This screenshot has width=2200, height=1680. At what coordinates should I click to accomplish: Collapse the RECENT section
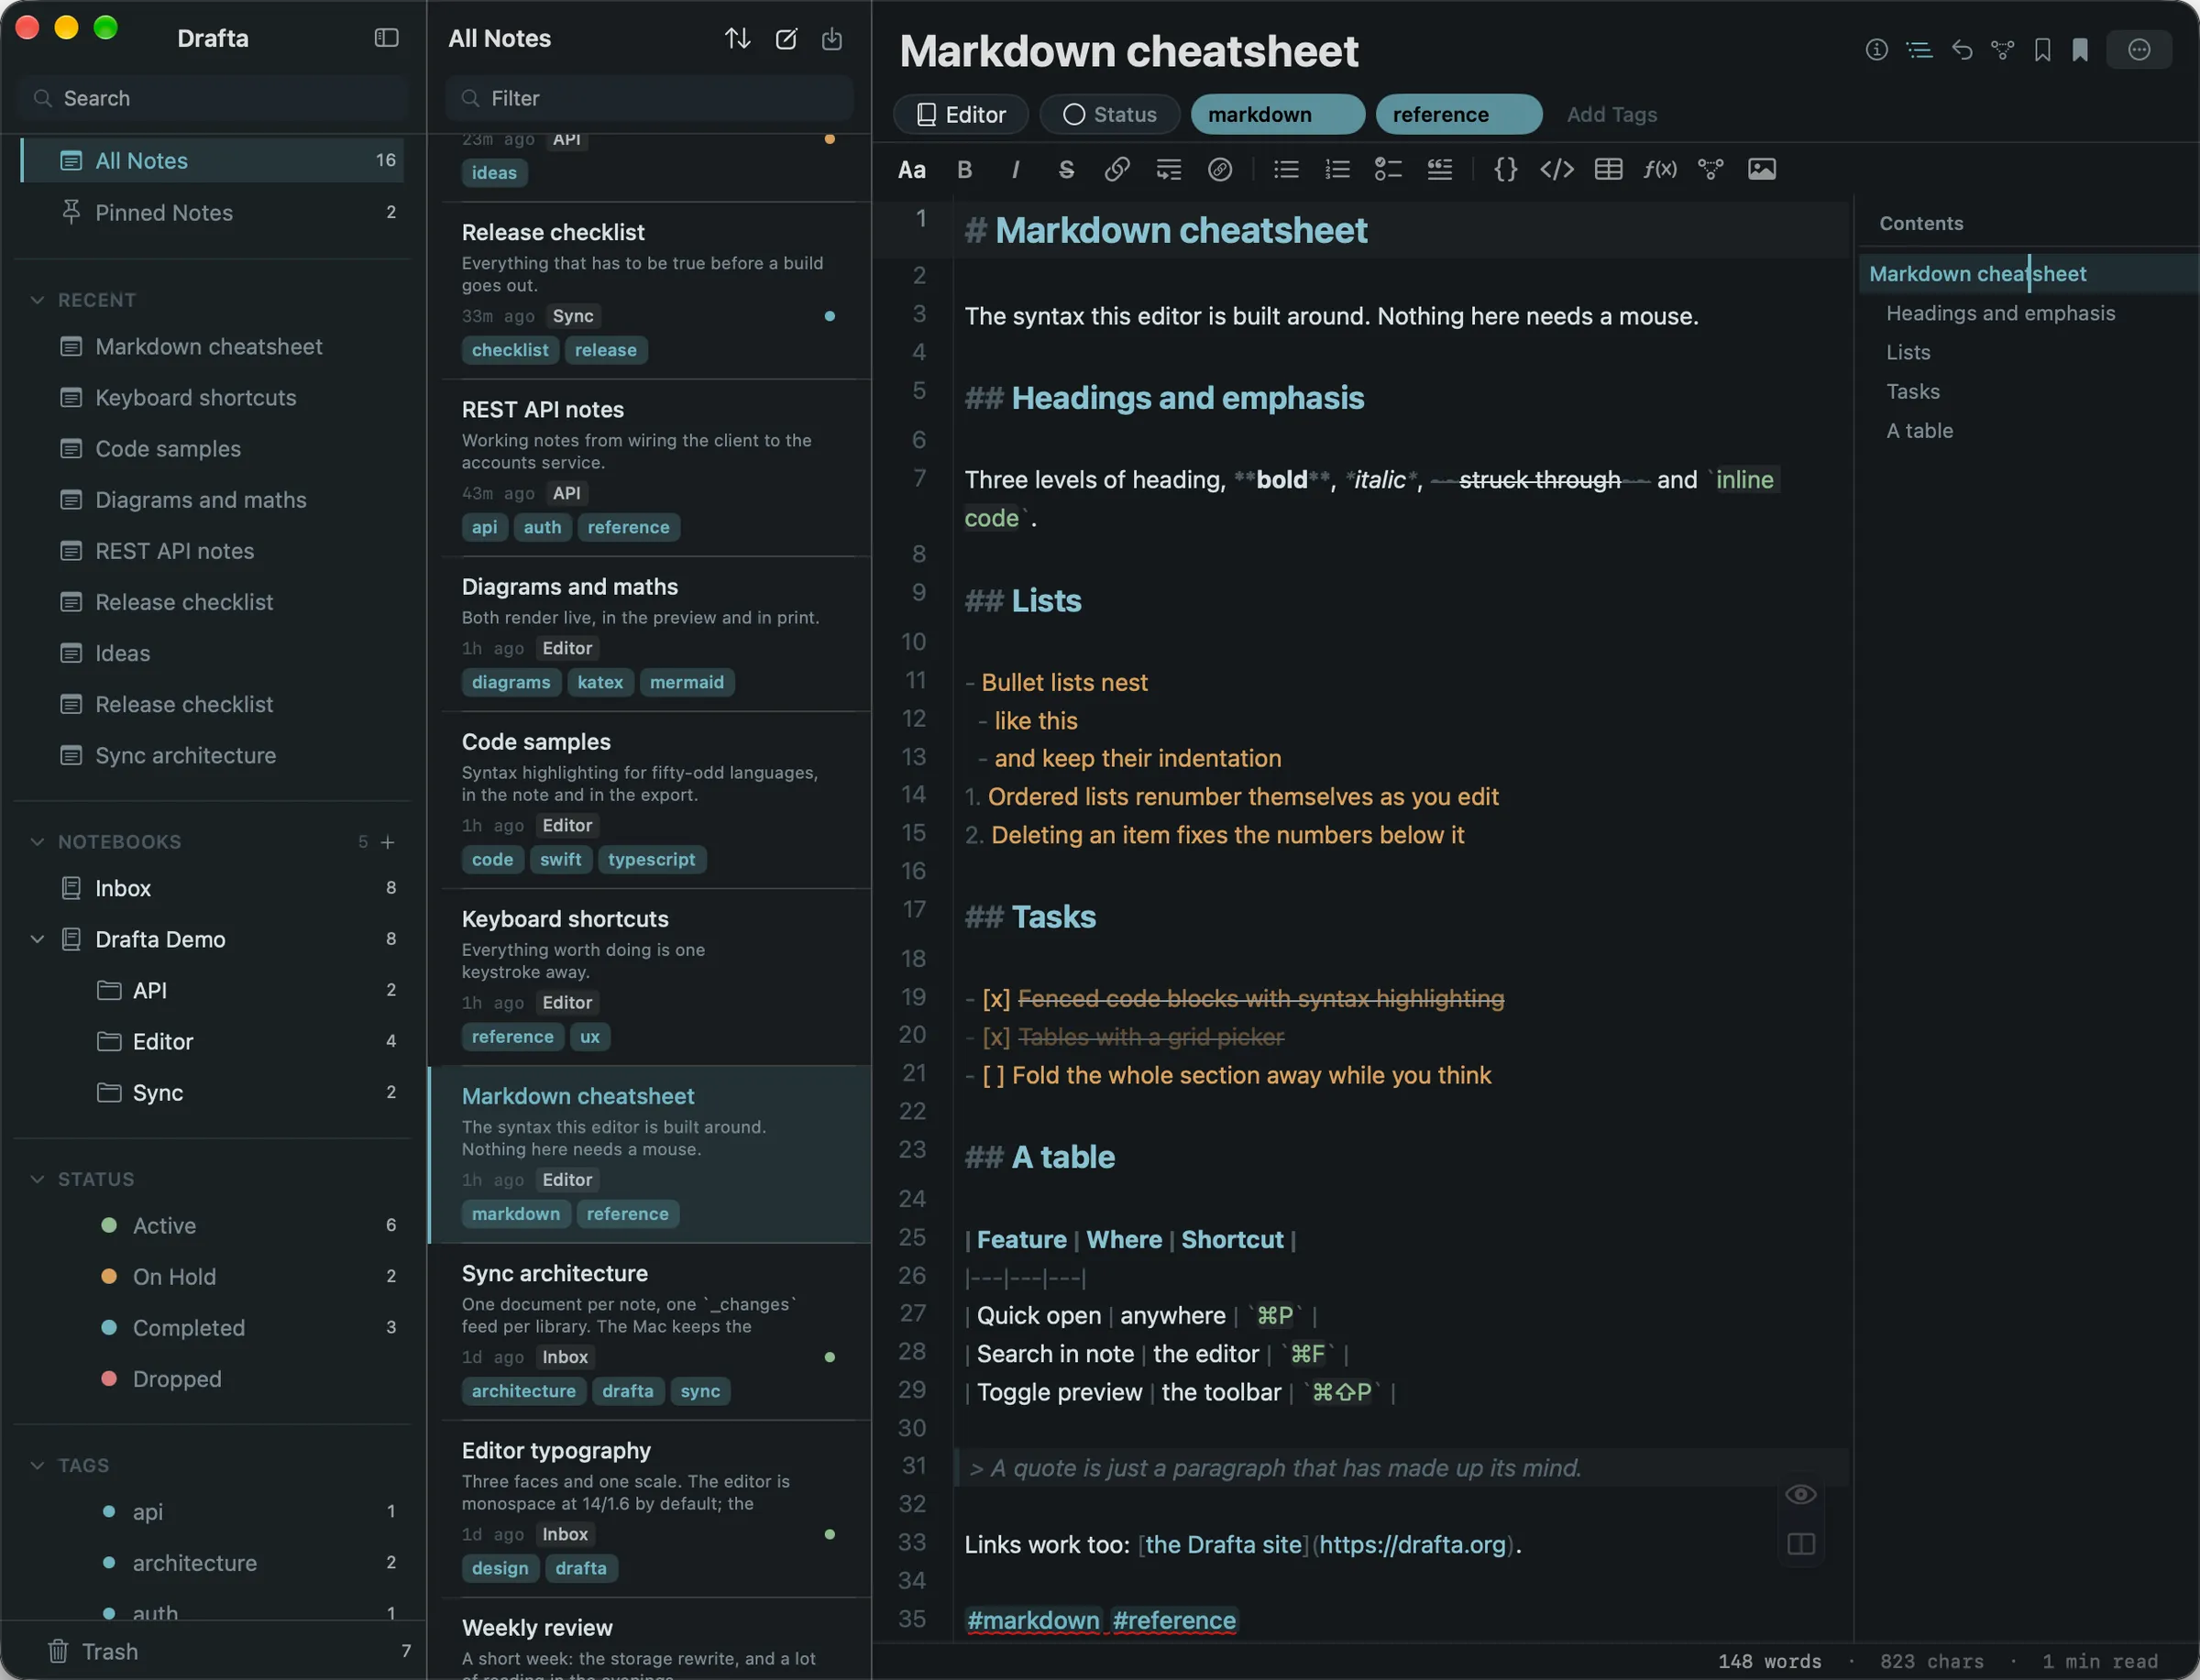coord(37,300)
